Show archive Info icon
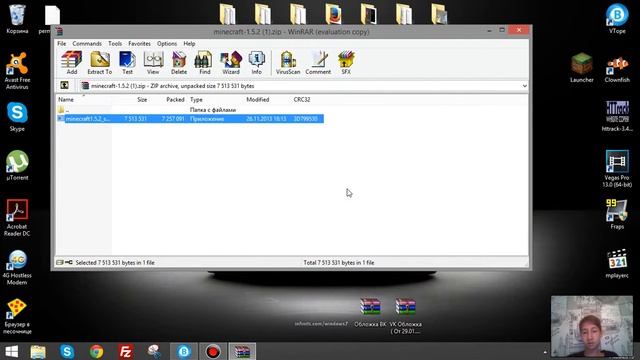 (256, 63)
